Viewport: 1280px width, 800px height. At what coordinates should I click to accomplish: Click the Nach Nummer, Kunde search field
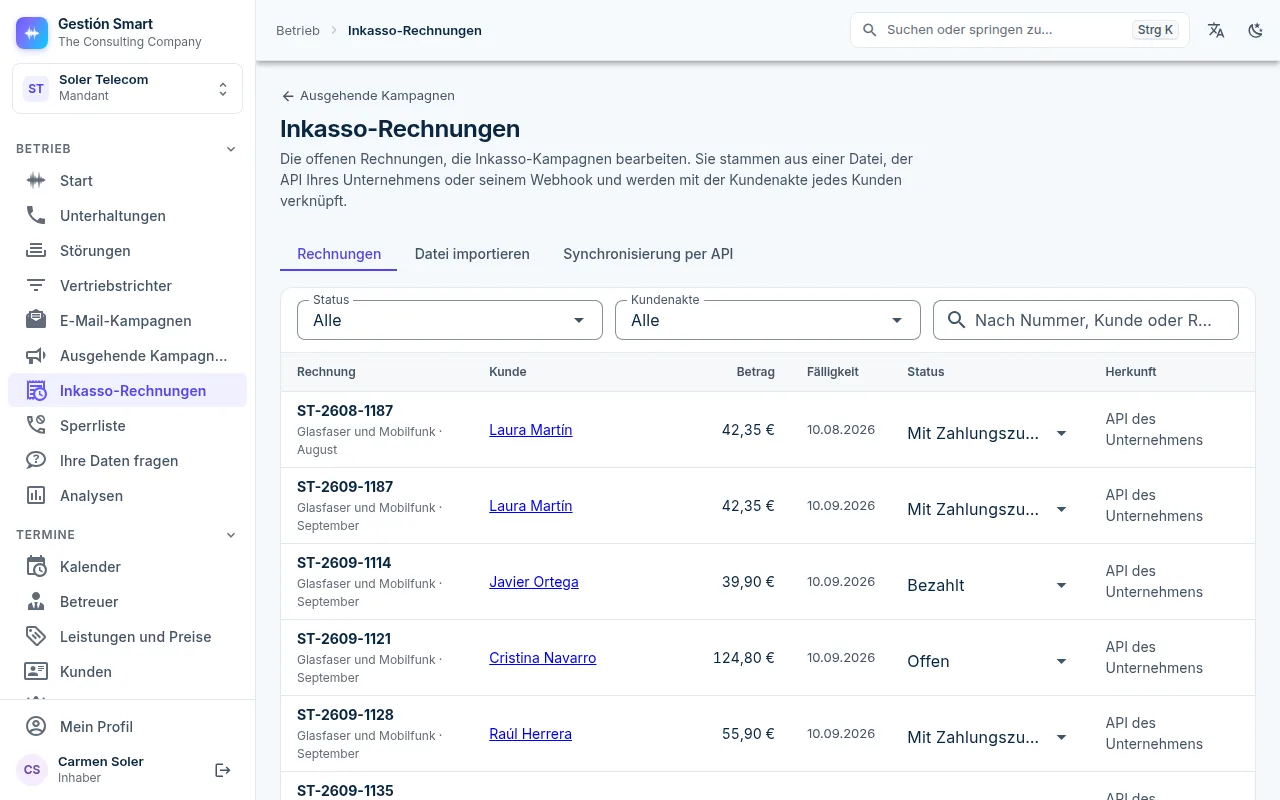[x=1086, y=320]
